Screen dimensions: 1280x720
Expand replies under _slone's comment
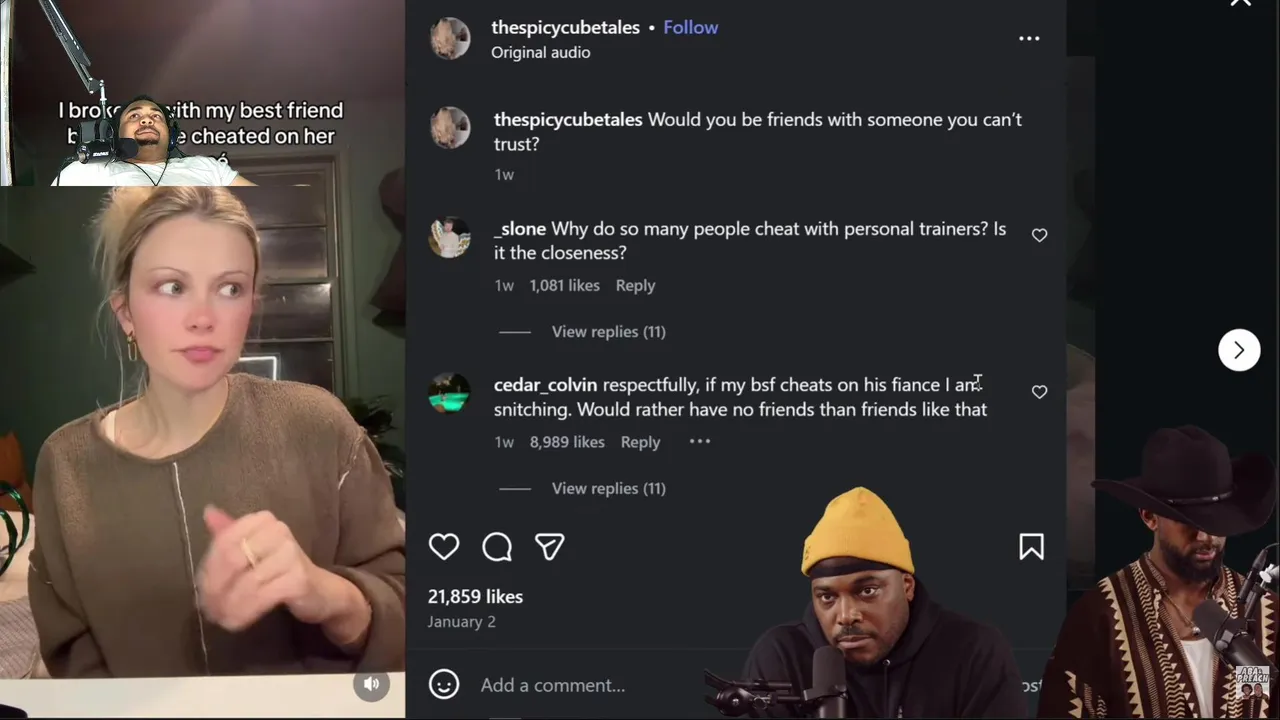(x=608, y=331)
